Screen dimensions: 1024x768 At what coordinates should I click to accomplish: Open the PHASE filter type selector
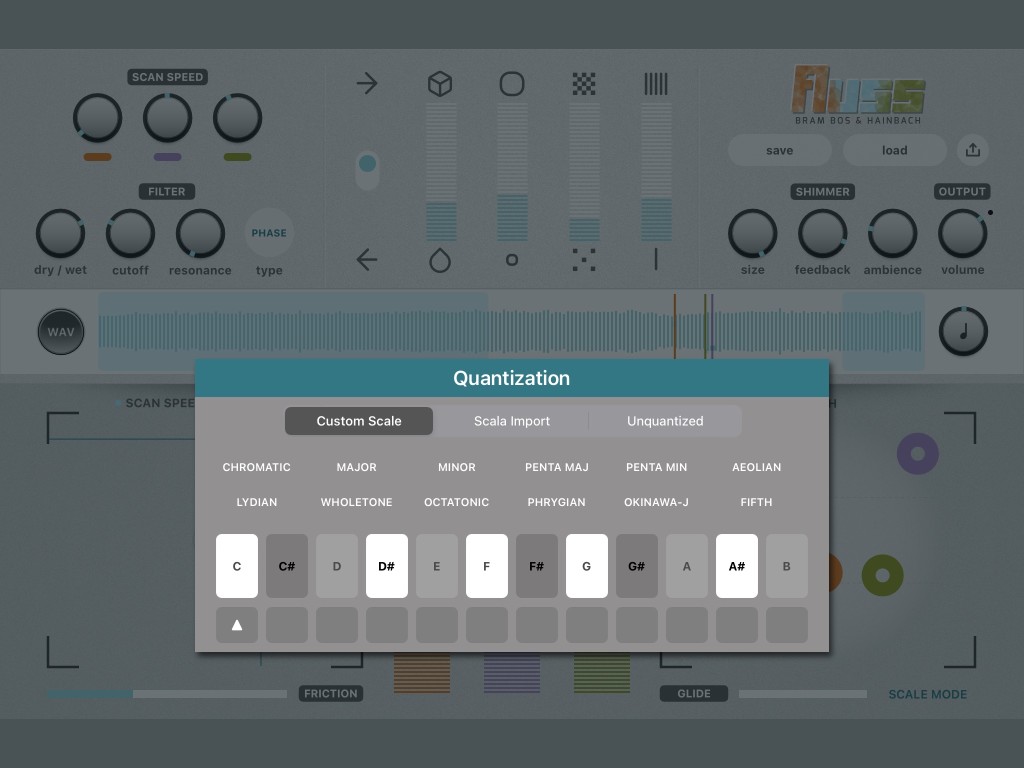click(269, 233)
